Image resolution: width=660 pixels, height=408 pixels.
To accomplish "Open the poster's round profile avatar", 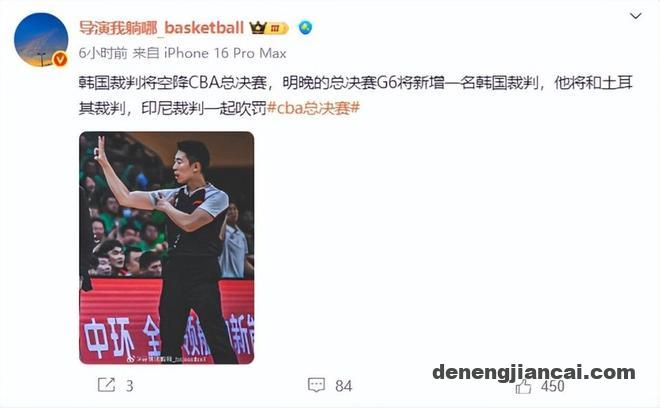I will 41,40.
